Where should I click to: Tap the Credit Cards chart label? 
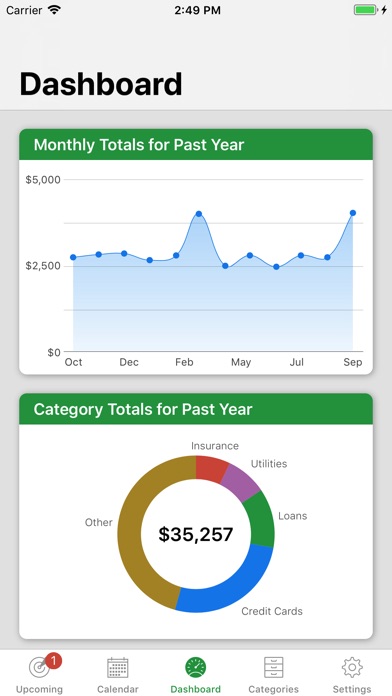272,611
